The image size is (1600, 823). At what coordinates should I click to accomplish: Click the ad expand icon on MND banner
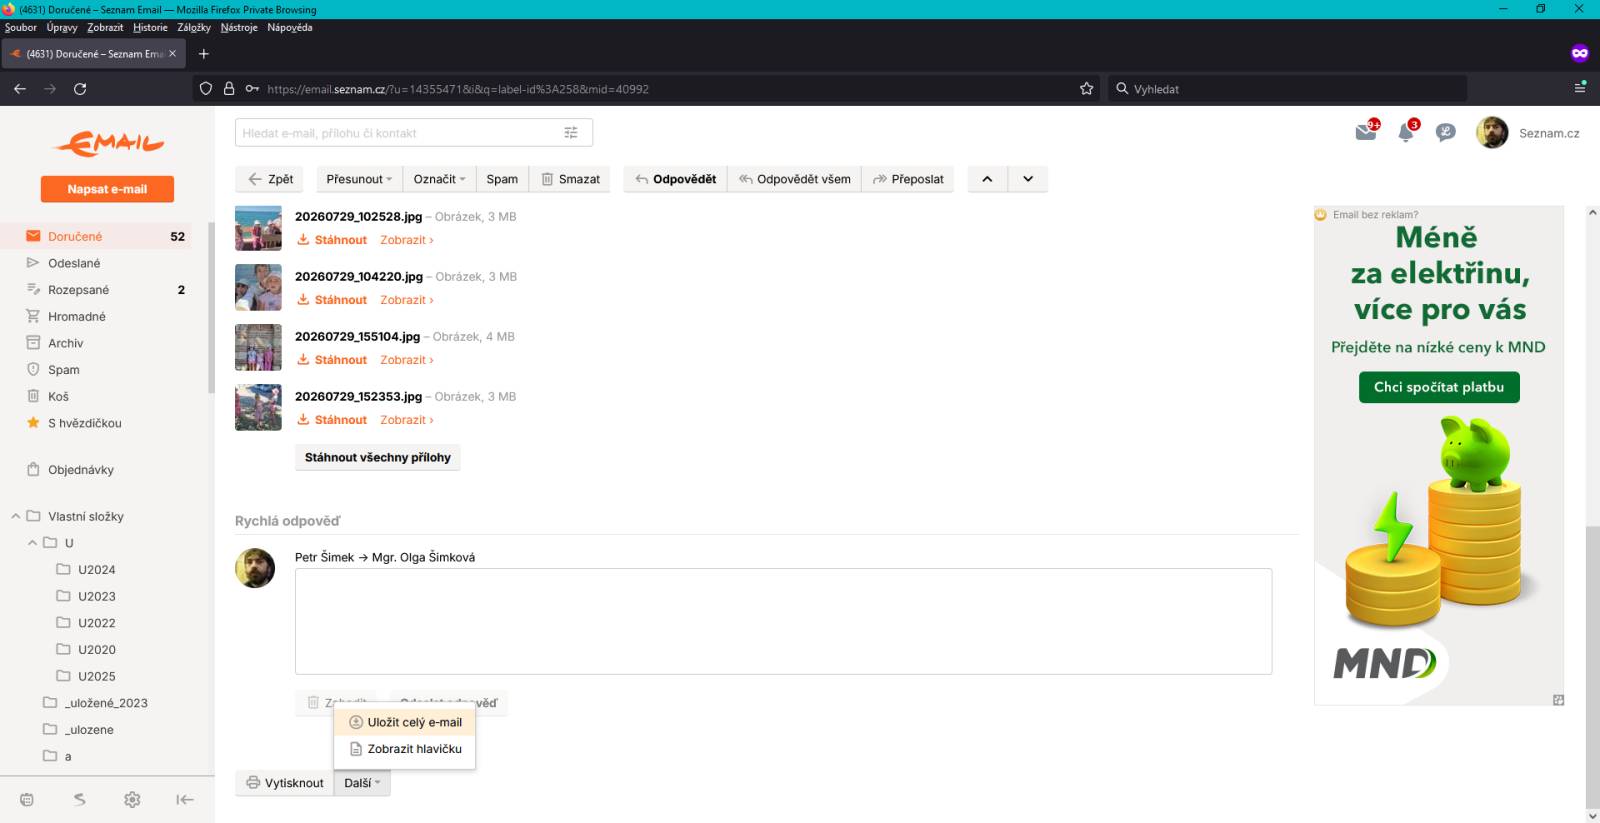(1558, 700)
